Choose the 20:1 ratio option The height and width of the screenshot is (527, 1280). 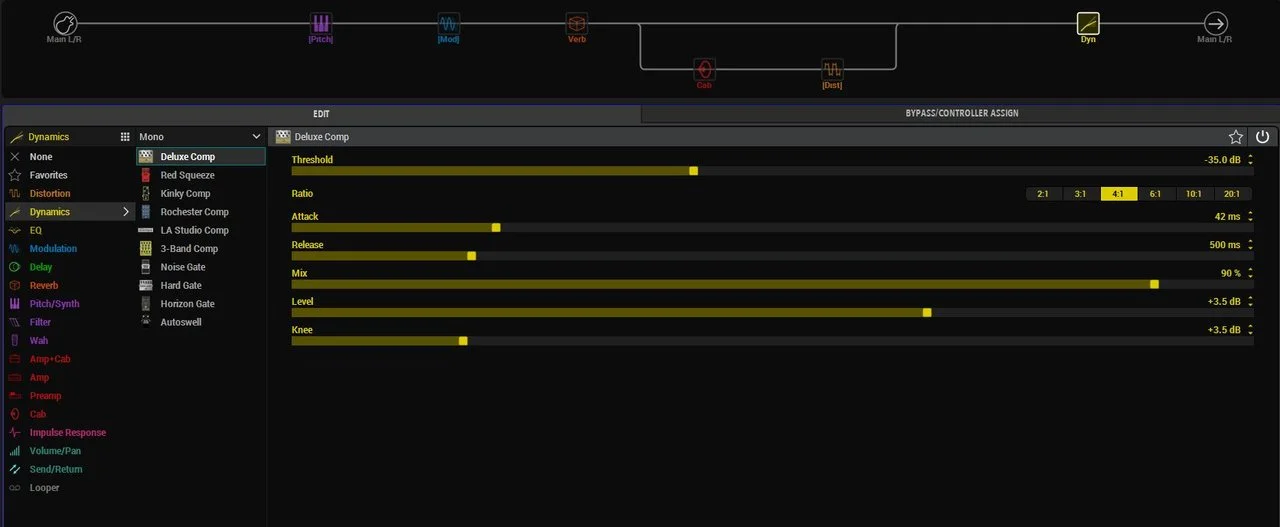click(1231, 194)
